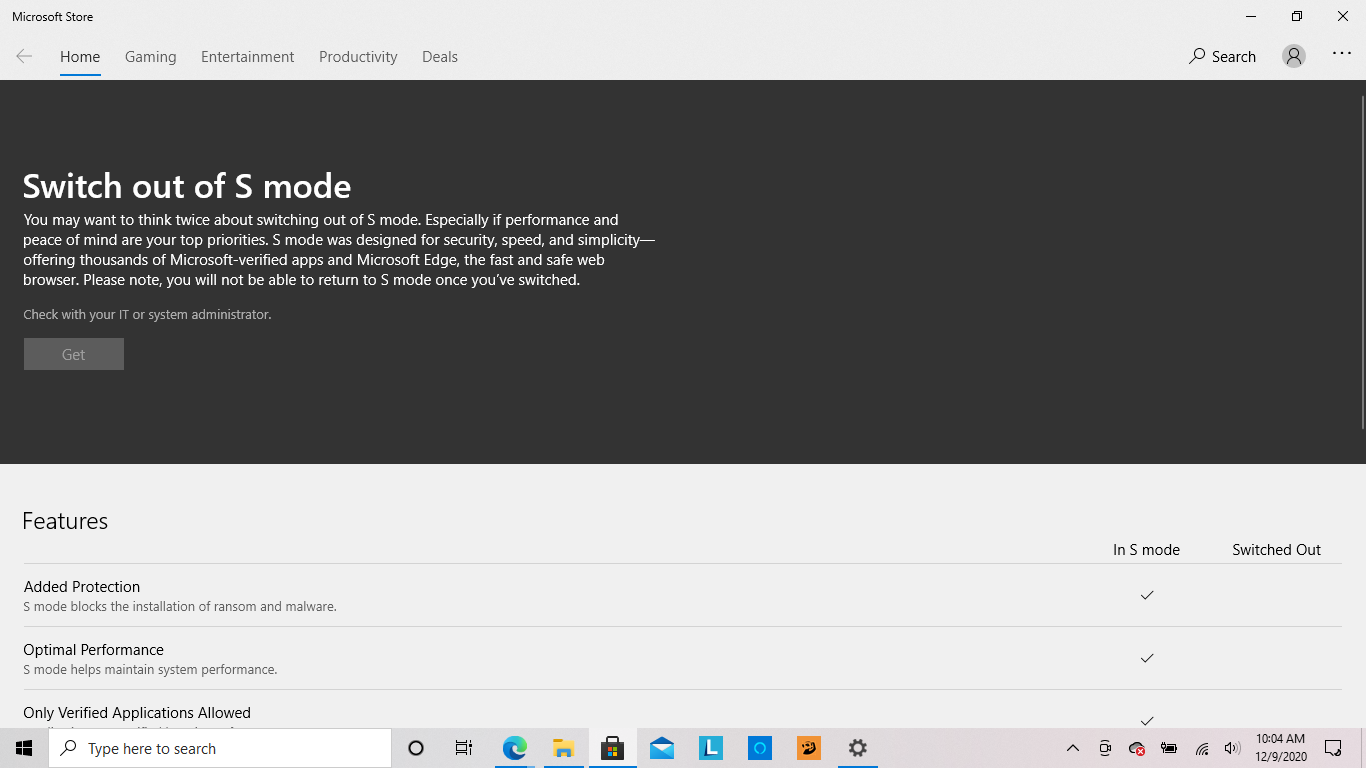Click the Added Protection feature title
1366x768 pixels.
tap(82, 587)
